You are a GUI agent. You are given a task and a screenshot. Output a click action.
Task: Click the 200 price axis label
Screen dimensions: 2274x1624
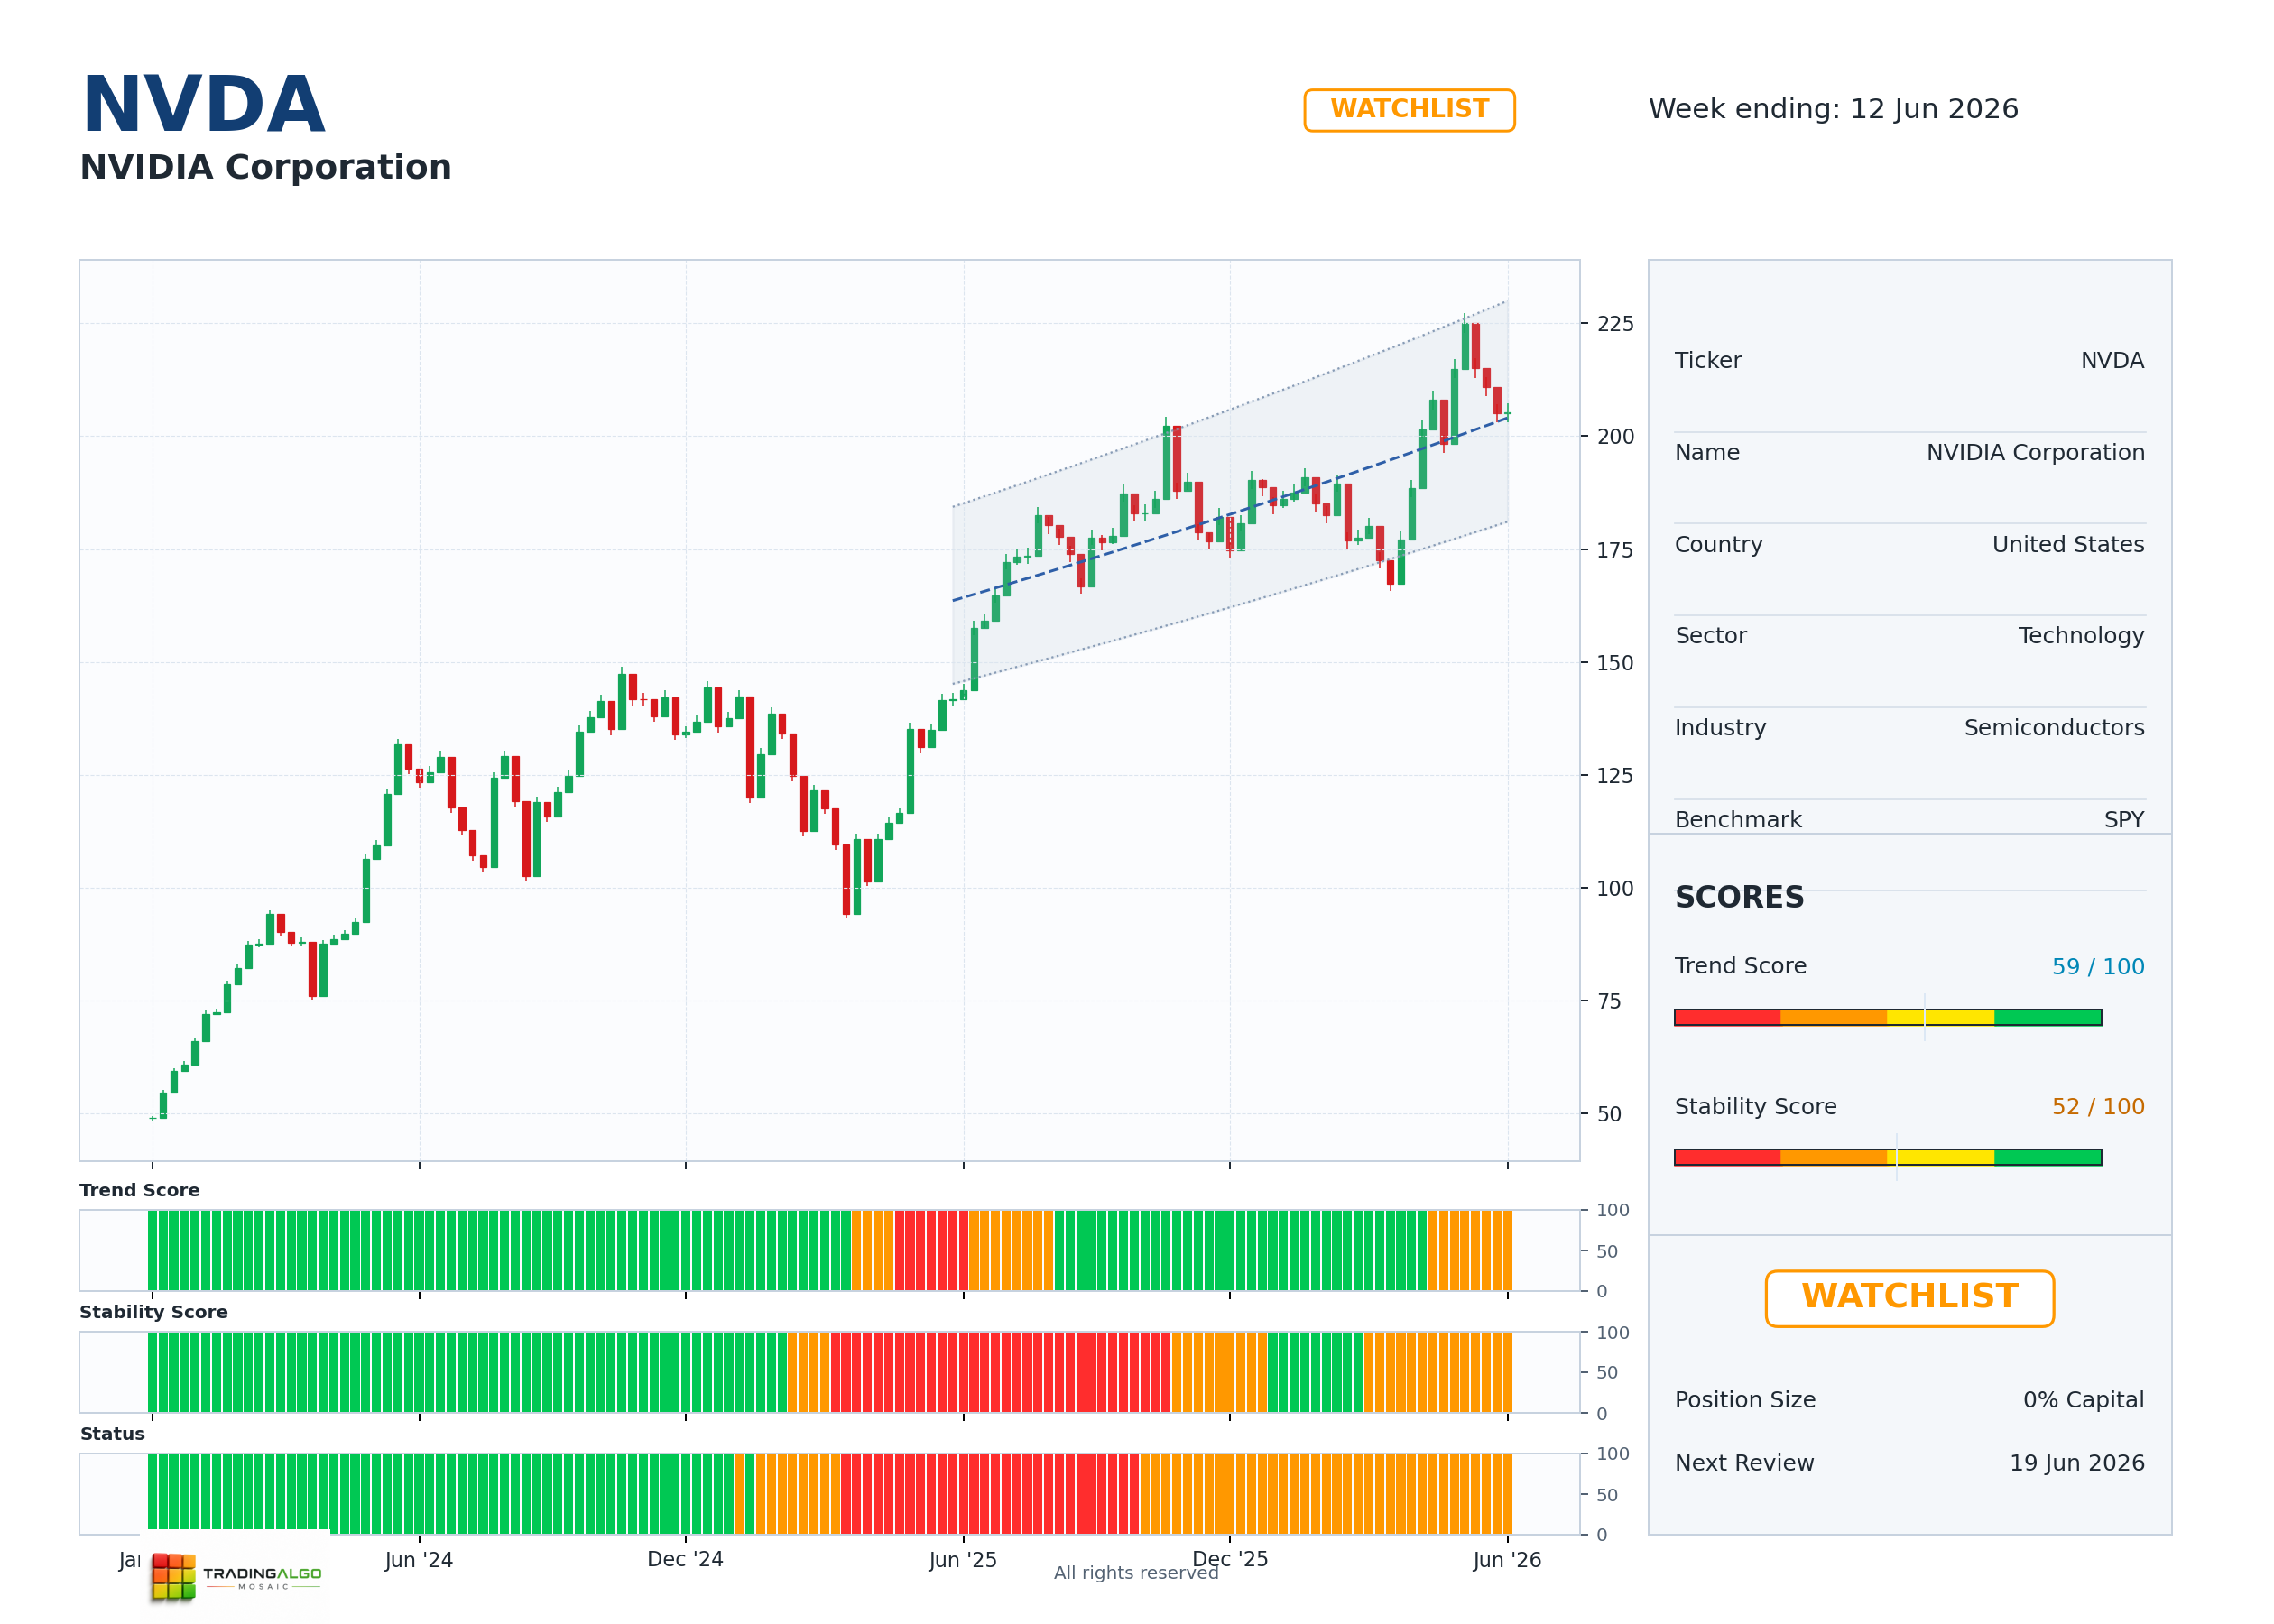(x=1615, y=437)
